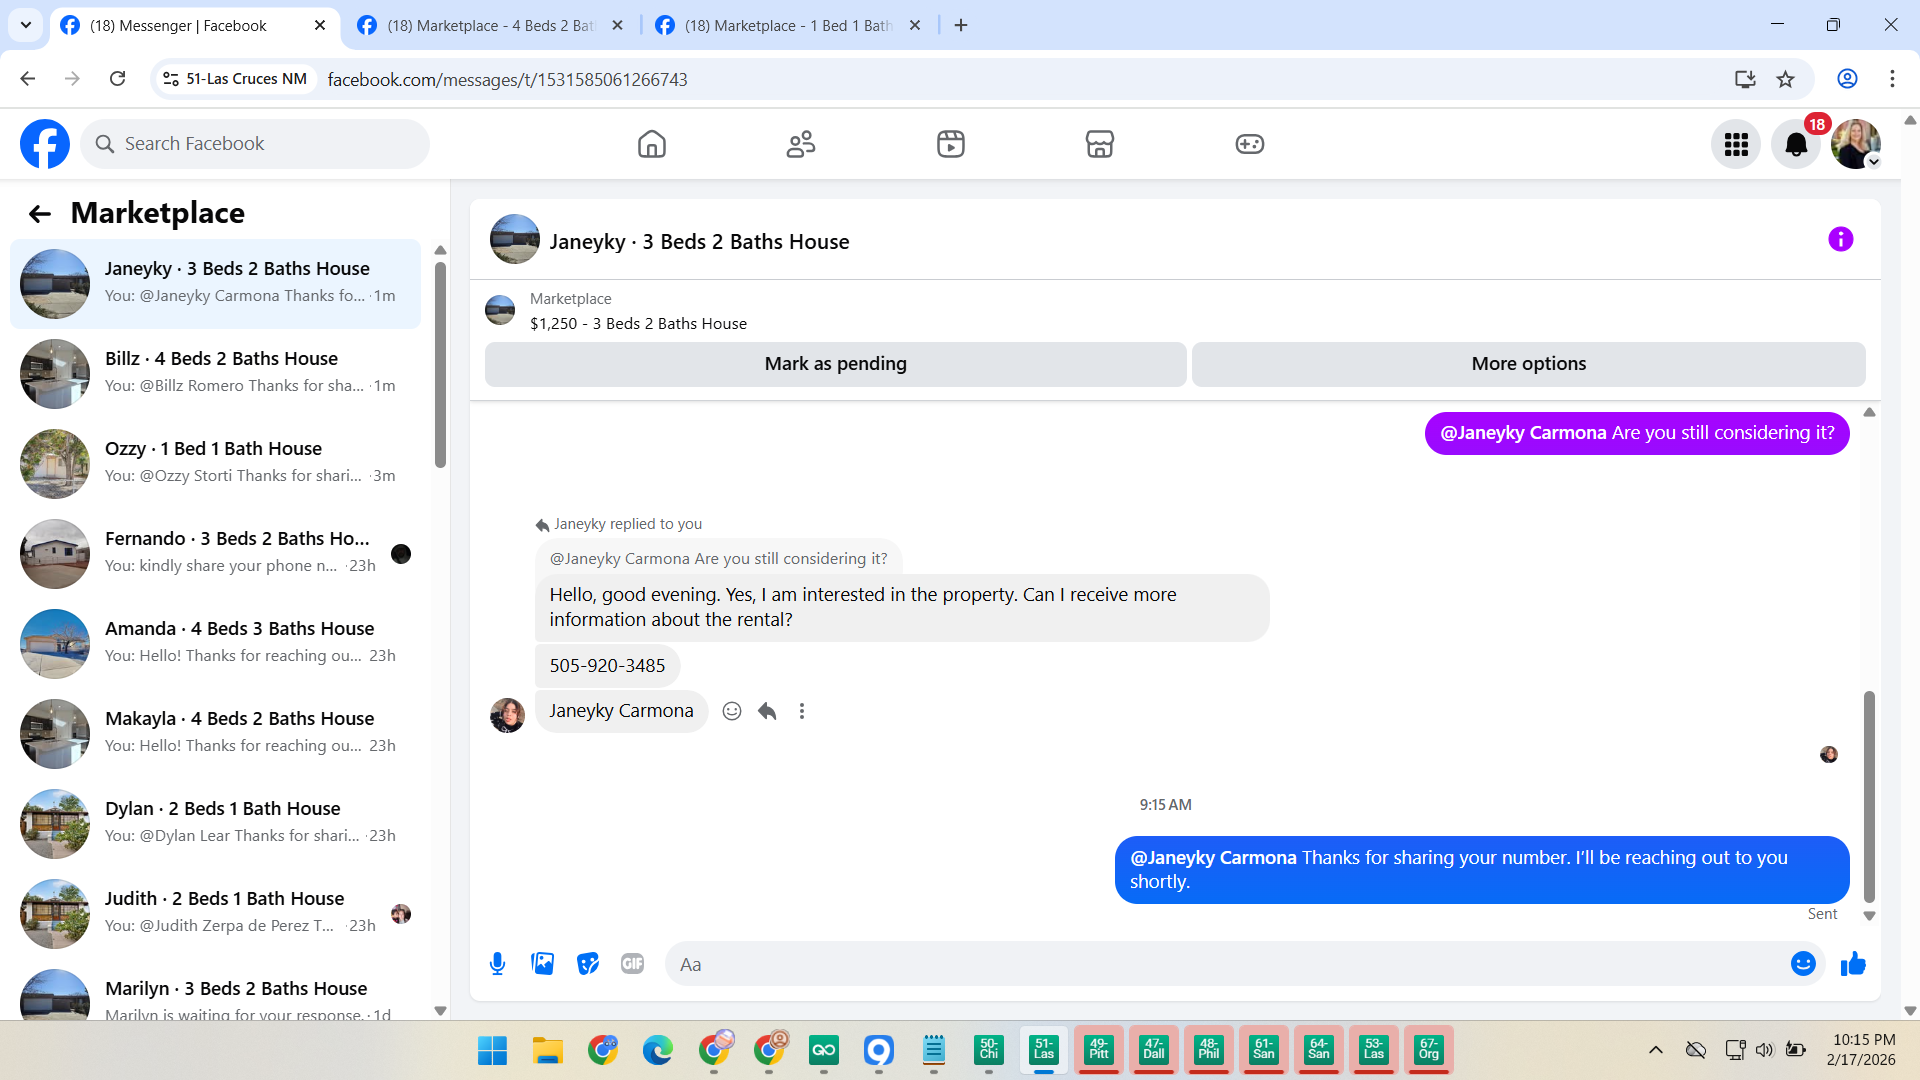Send a thumbs-up like
Screen dimensions: 1920x1080
(1853, 964)
